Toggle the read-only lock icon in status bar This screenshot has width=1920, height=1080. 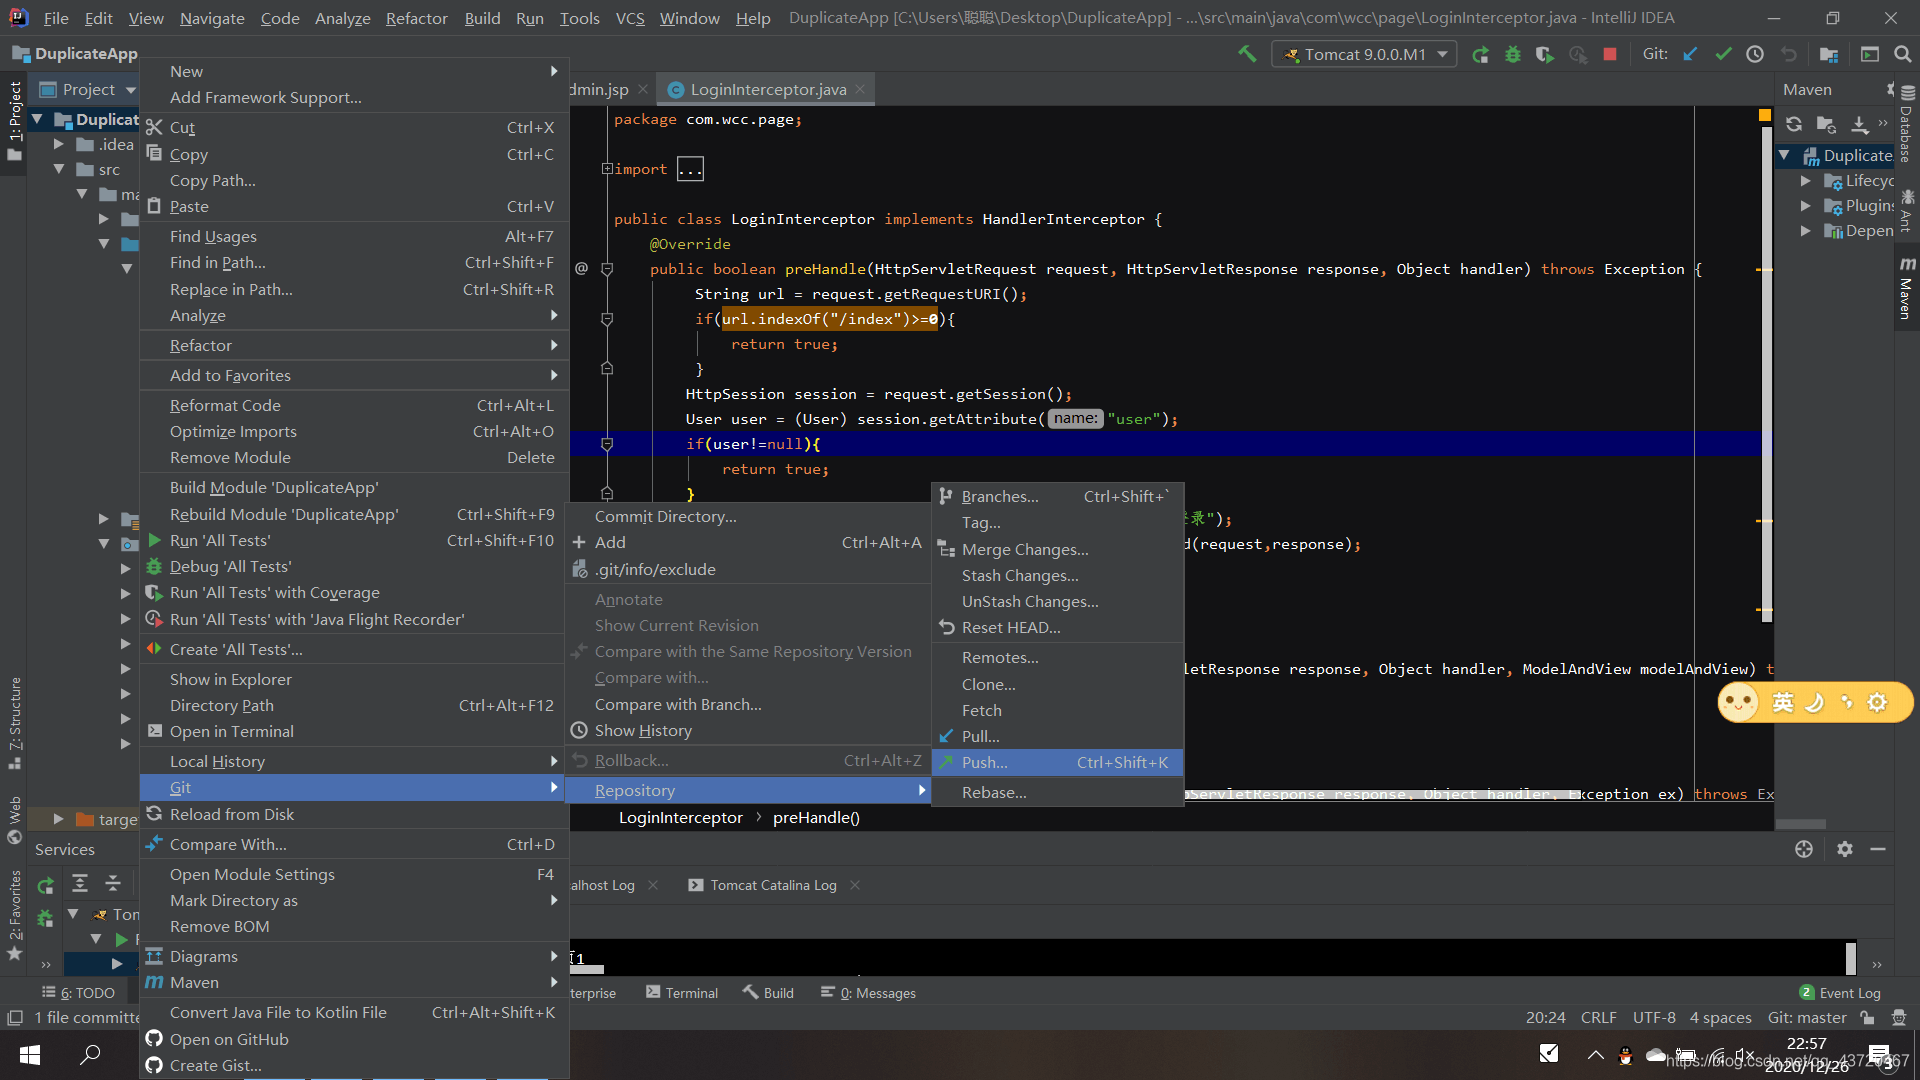tap(1867, 1017)
